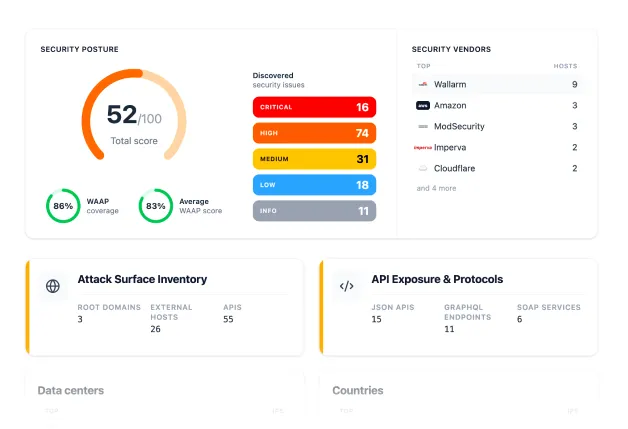Click the ROOT DOMAINS value 3

pyautogui.click(x=80, y=319)
